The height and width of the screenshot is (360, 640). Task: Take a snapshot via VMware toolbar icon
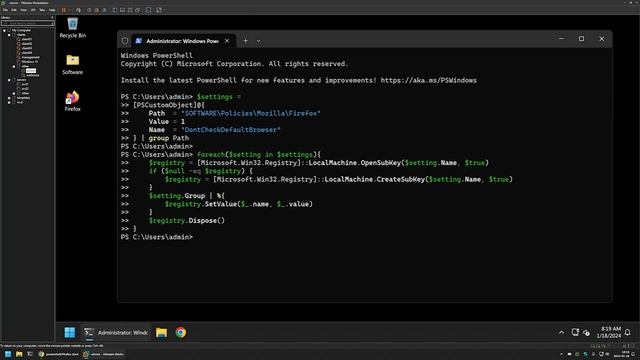click(89, 10)
